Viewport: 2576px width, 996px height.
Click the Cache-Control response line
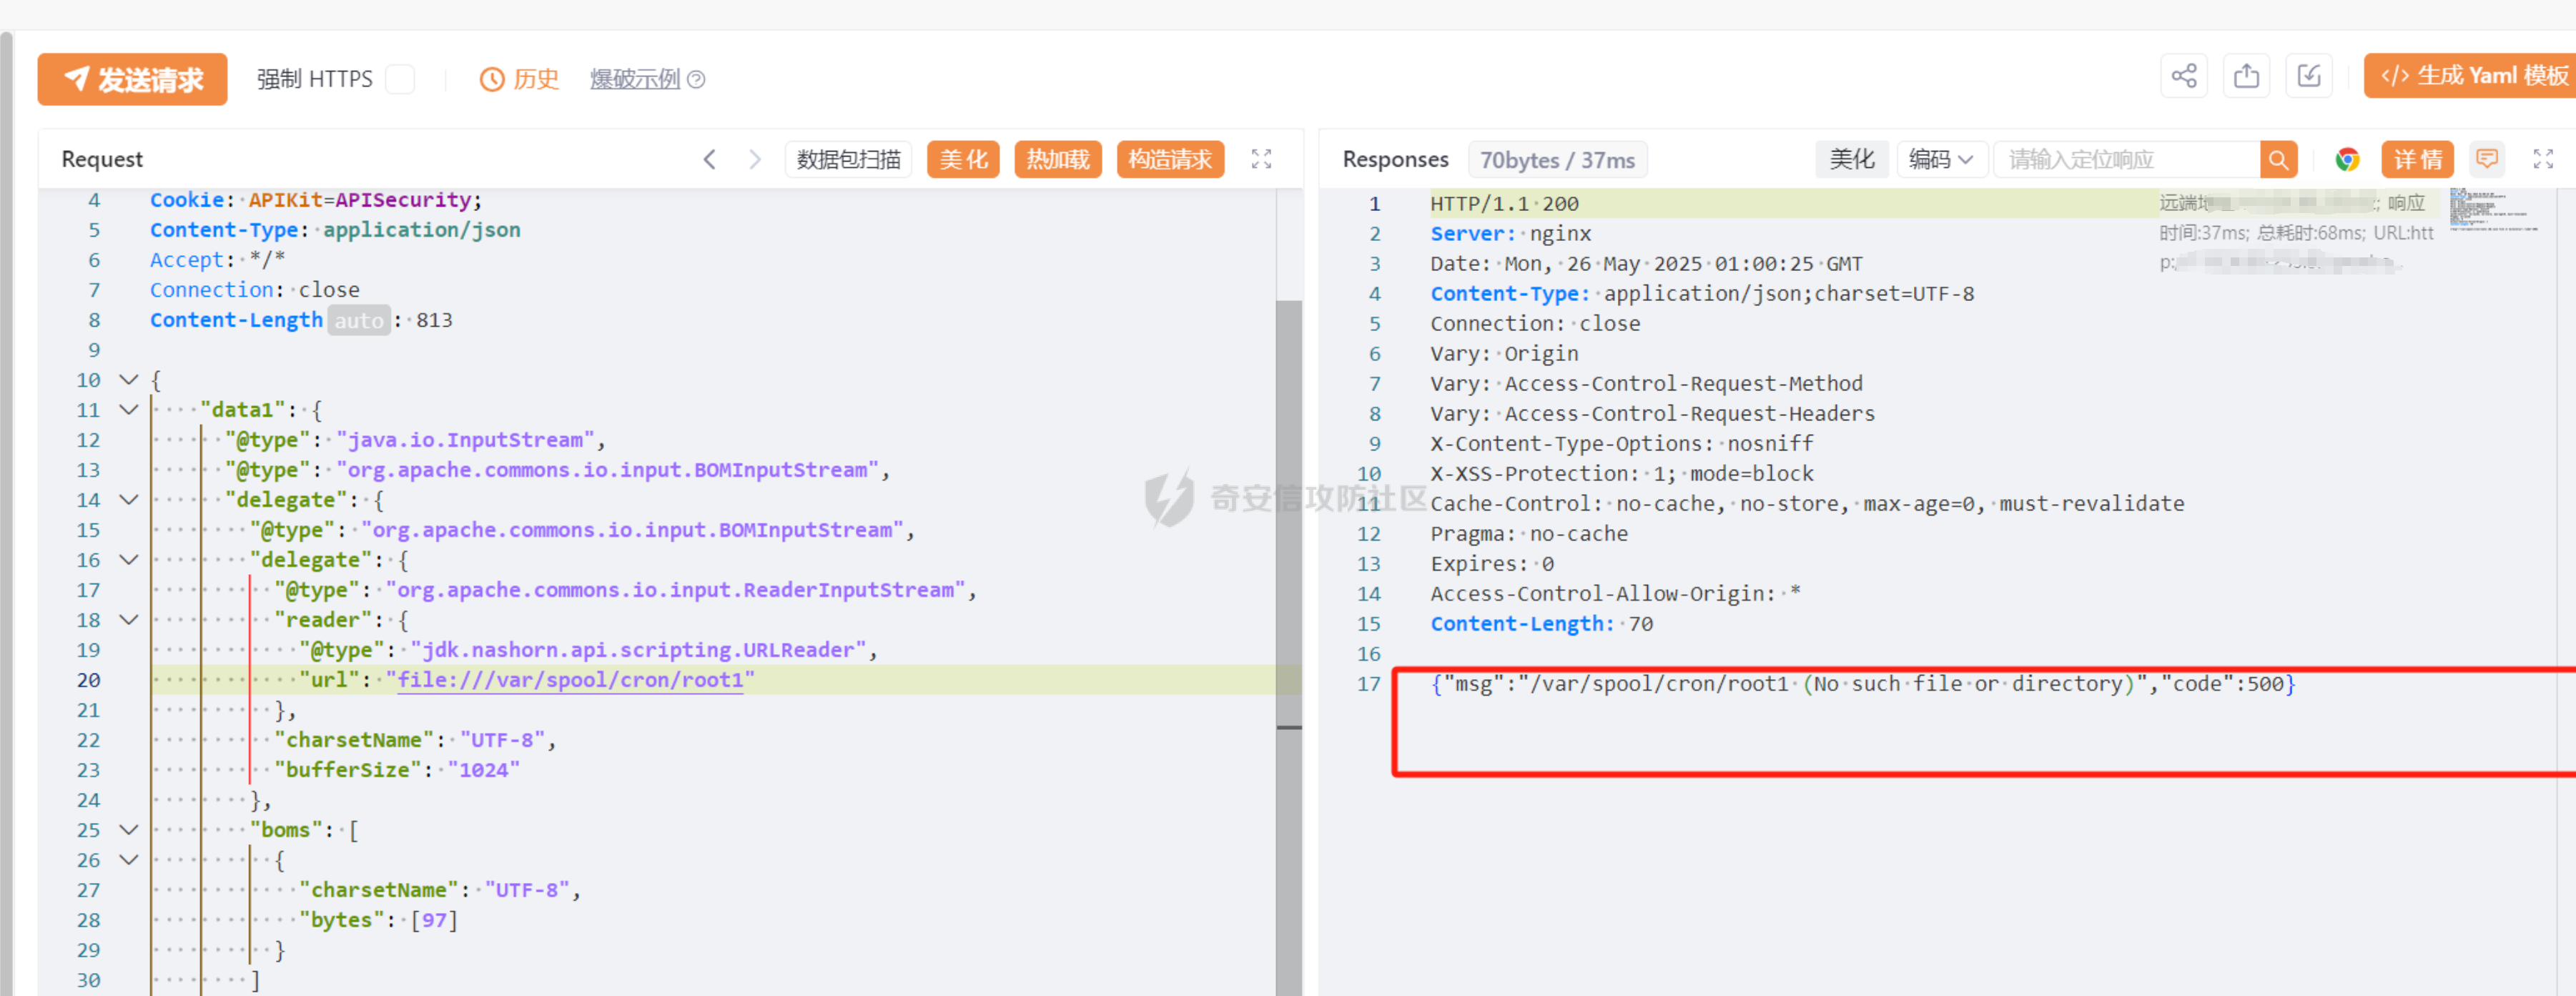point(1807,504)
